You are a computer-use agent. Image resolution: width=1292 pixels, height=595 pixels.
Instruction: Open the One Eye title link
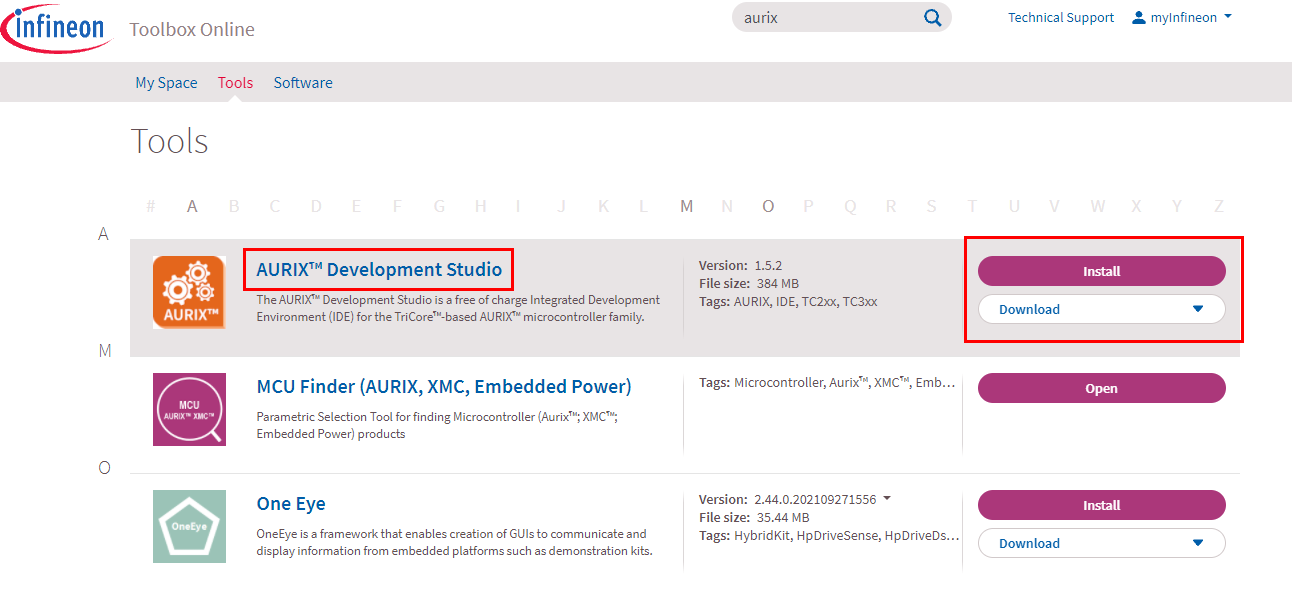(x=291, y=503)
